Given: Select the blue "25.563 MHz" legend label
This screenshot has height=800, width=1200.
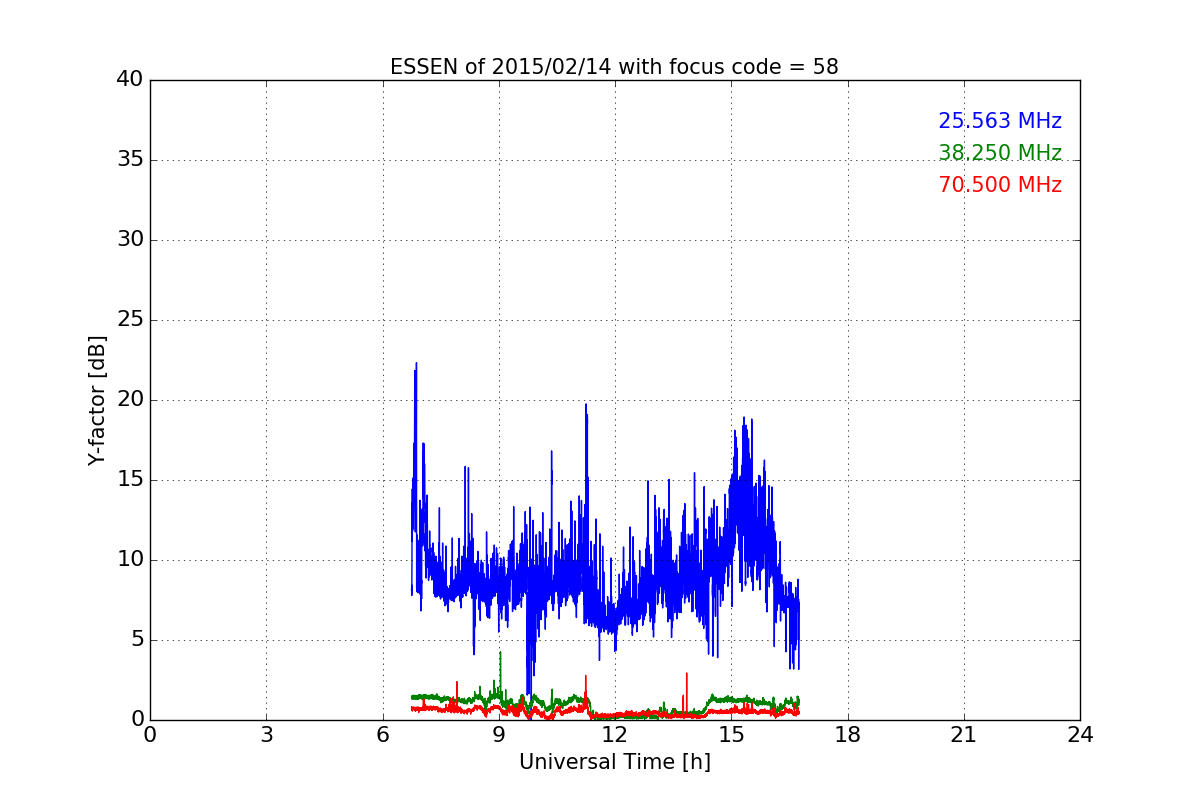Looking at the screenshot, I should [x=1000, y=121].
